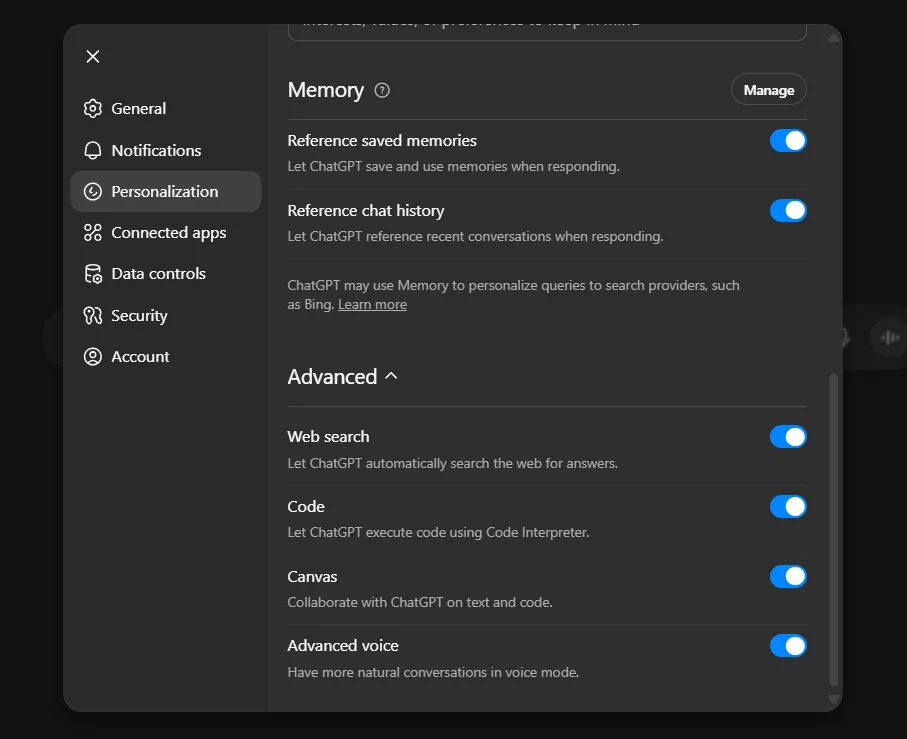This screenshot has width=907, height=739.
Task: Collapse the Advanced section
Action: coord(389,377)
